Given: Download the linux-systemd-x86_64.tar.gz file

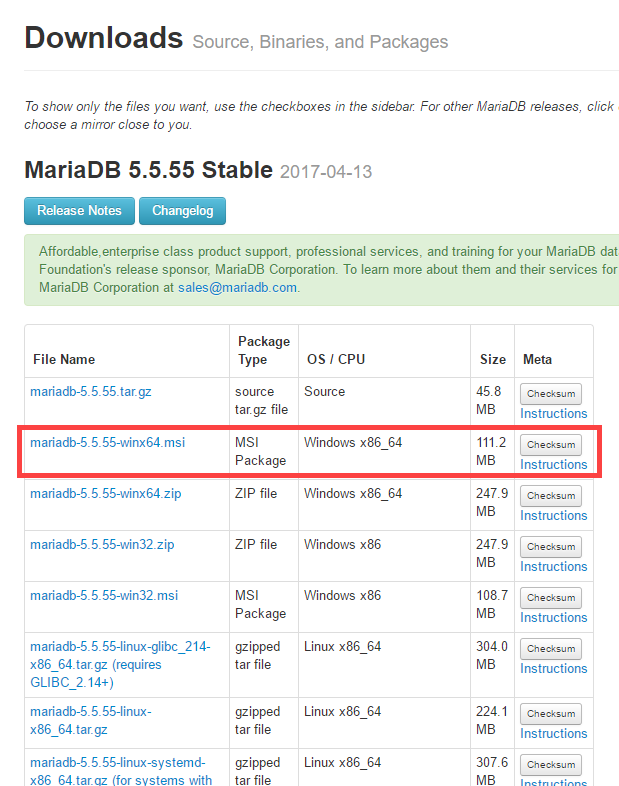Looking at the screenshot, I should [x=121, y=771].
